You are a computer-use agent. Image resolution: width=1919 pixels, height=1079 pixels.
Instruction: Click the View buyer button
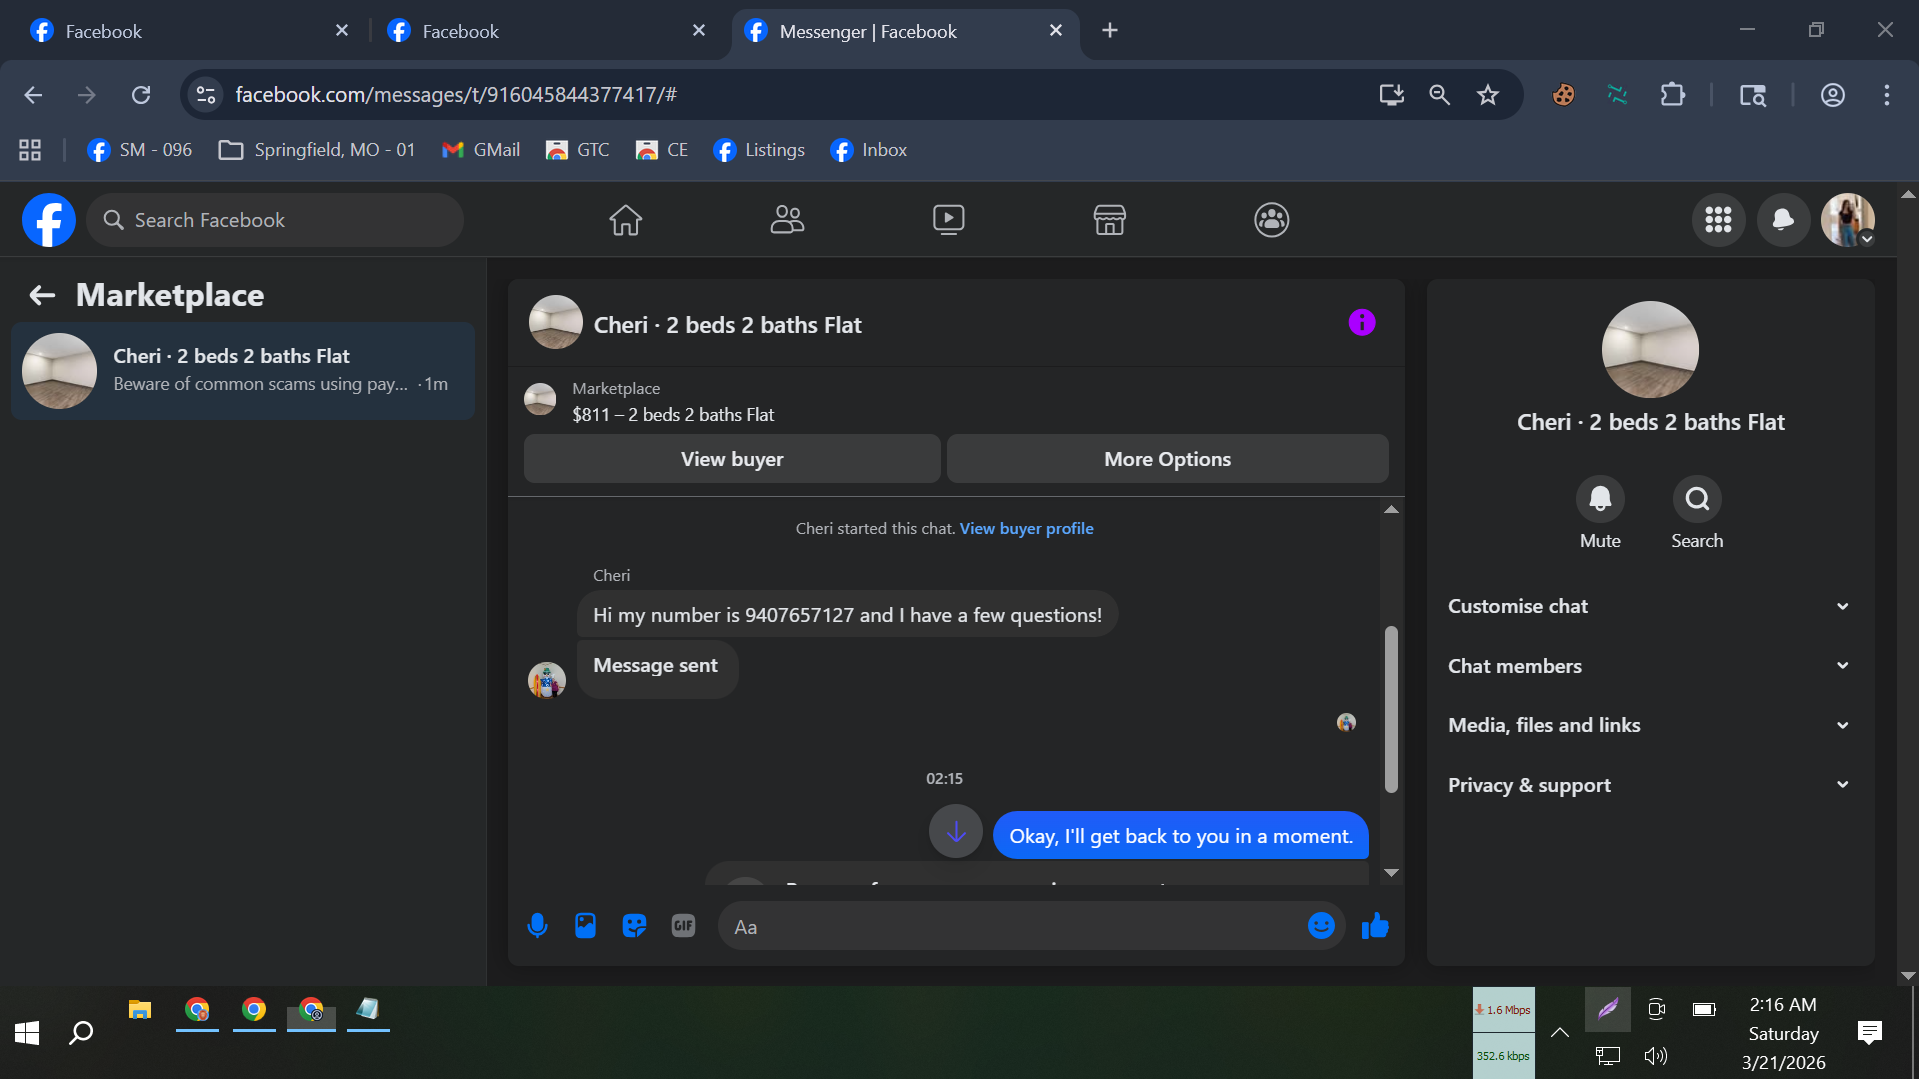coord(732,459)
